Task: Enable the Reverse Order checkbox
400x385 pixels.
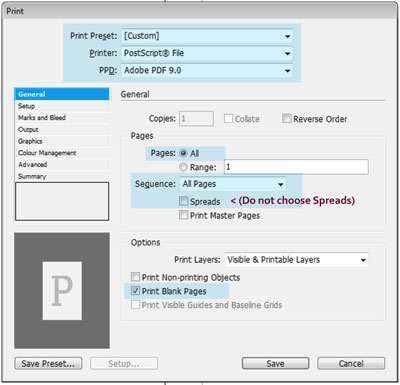Action: (286, 119)
